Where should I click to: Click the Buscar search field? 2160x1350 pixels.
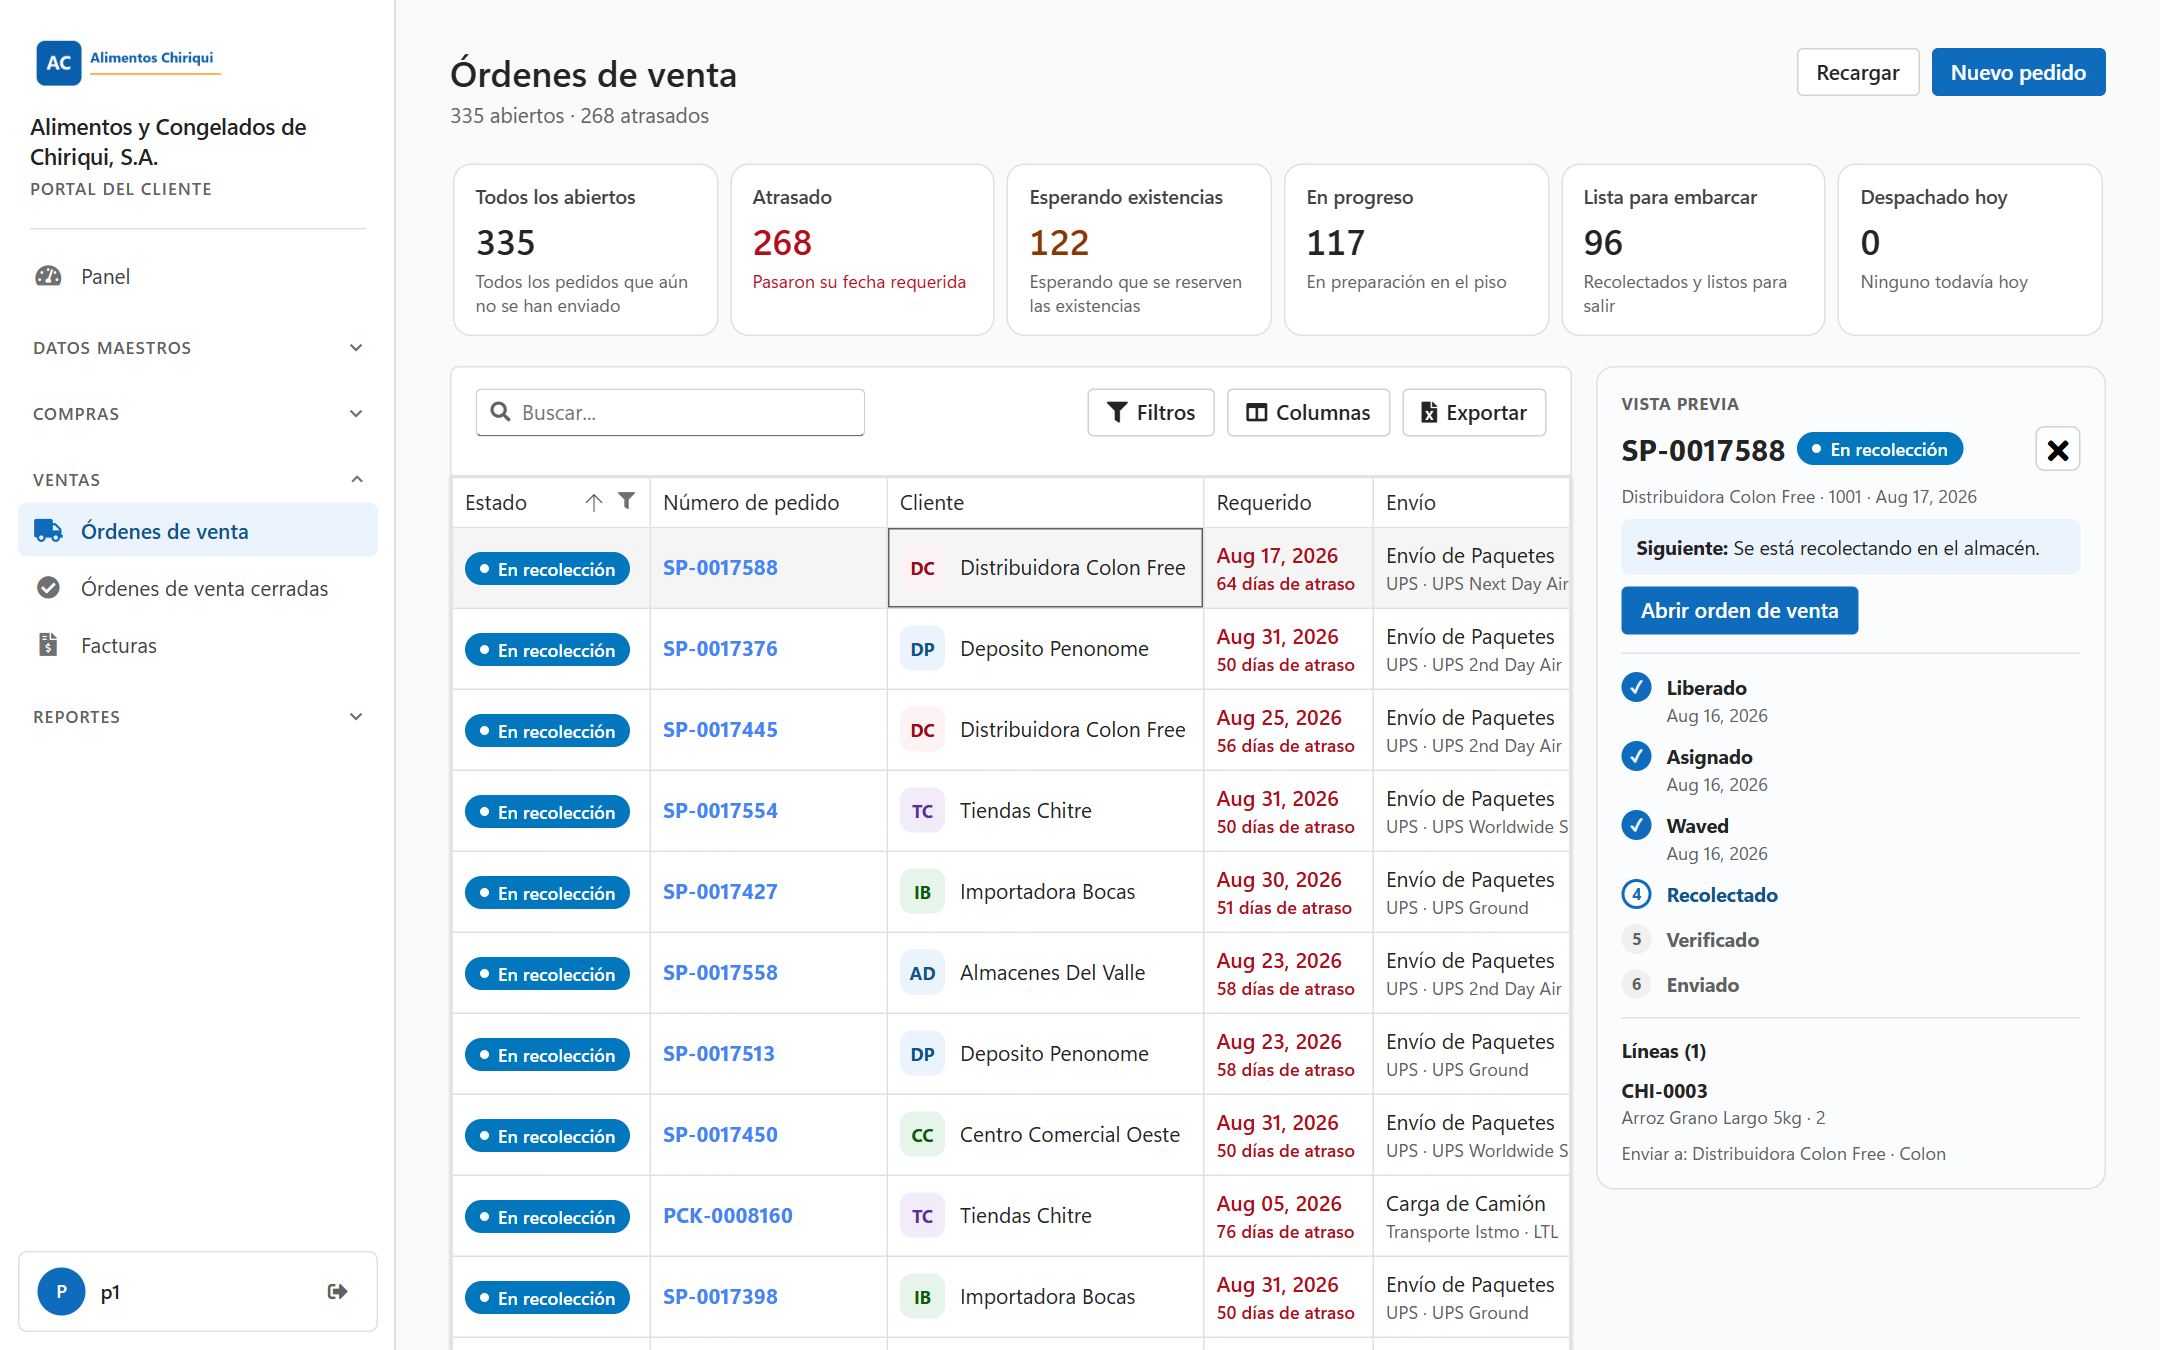(670, 412)
